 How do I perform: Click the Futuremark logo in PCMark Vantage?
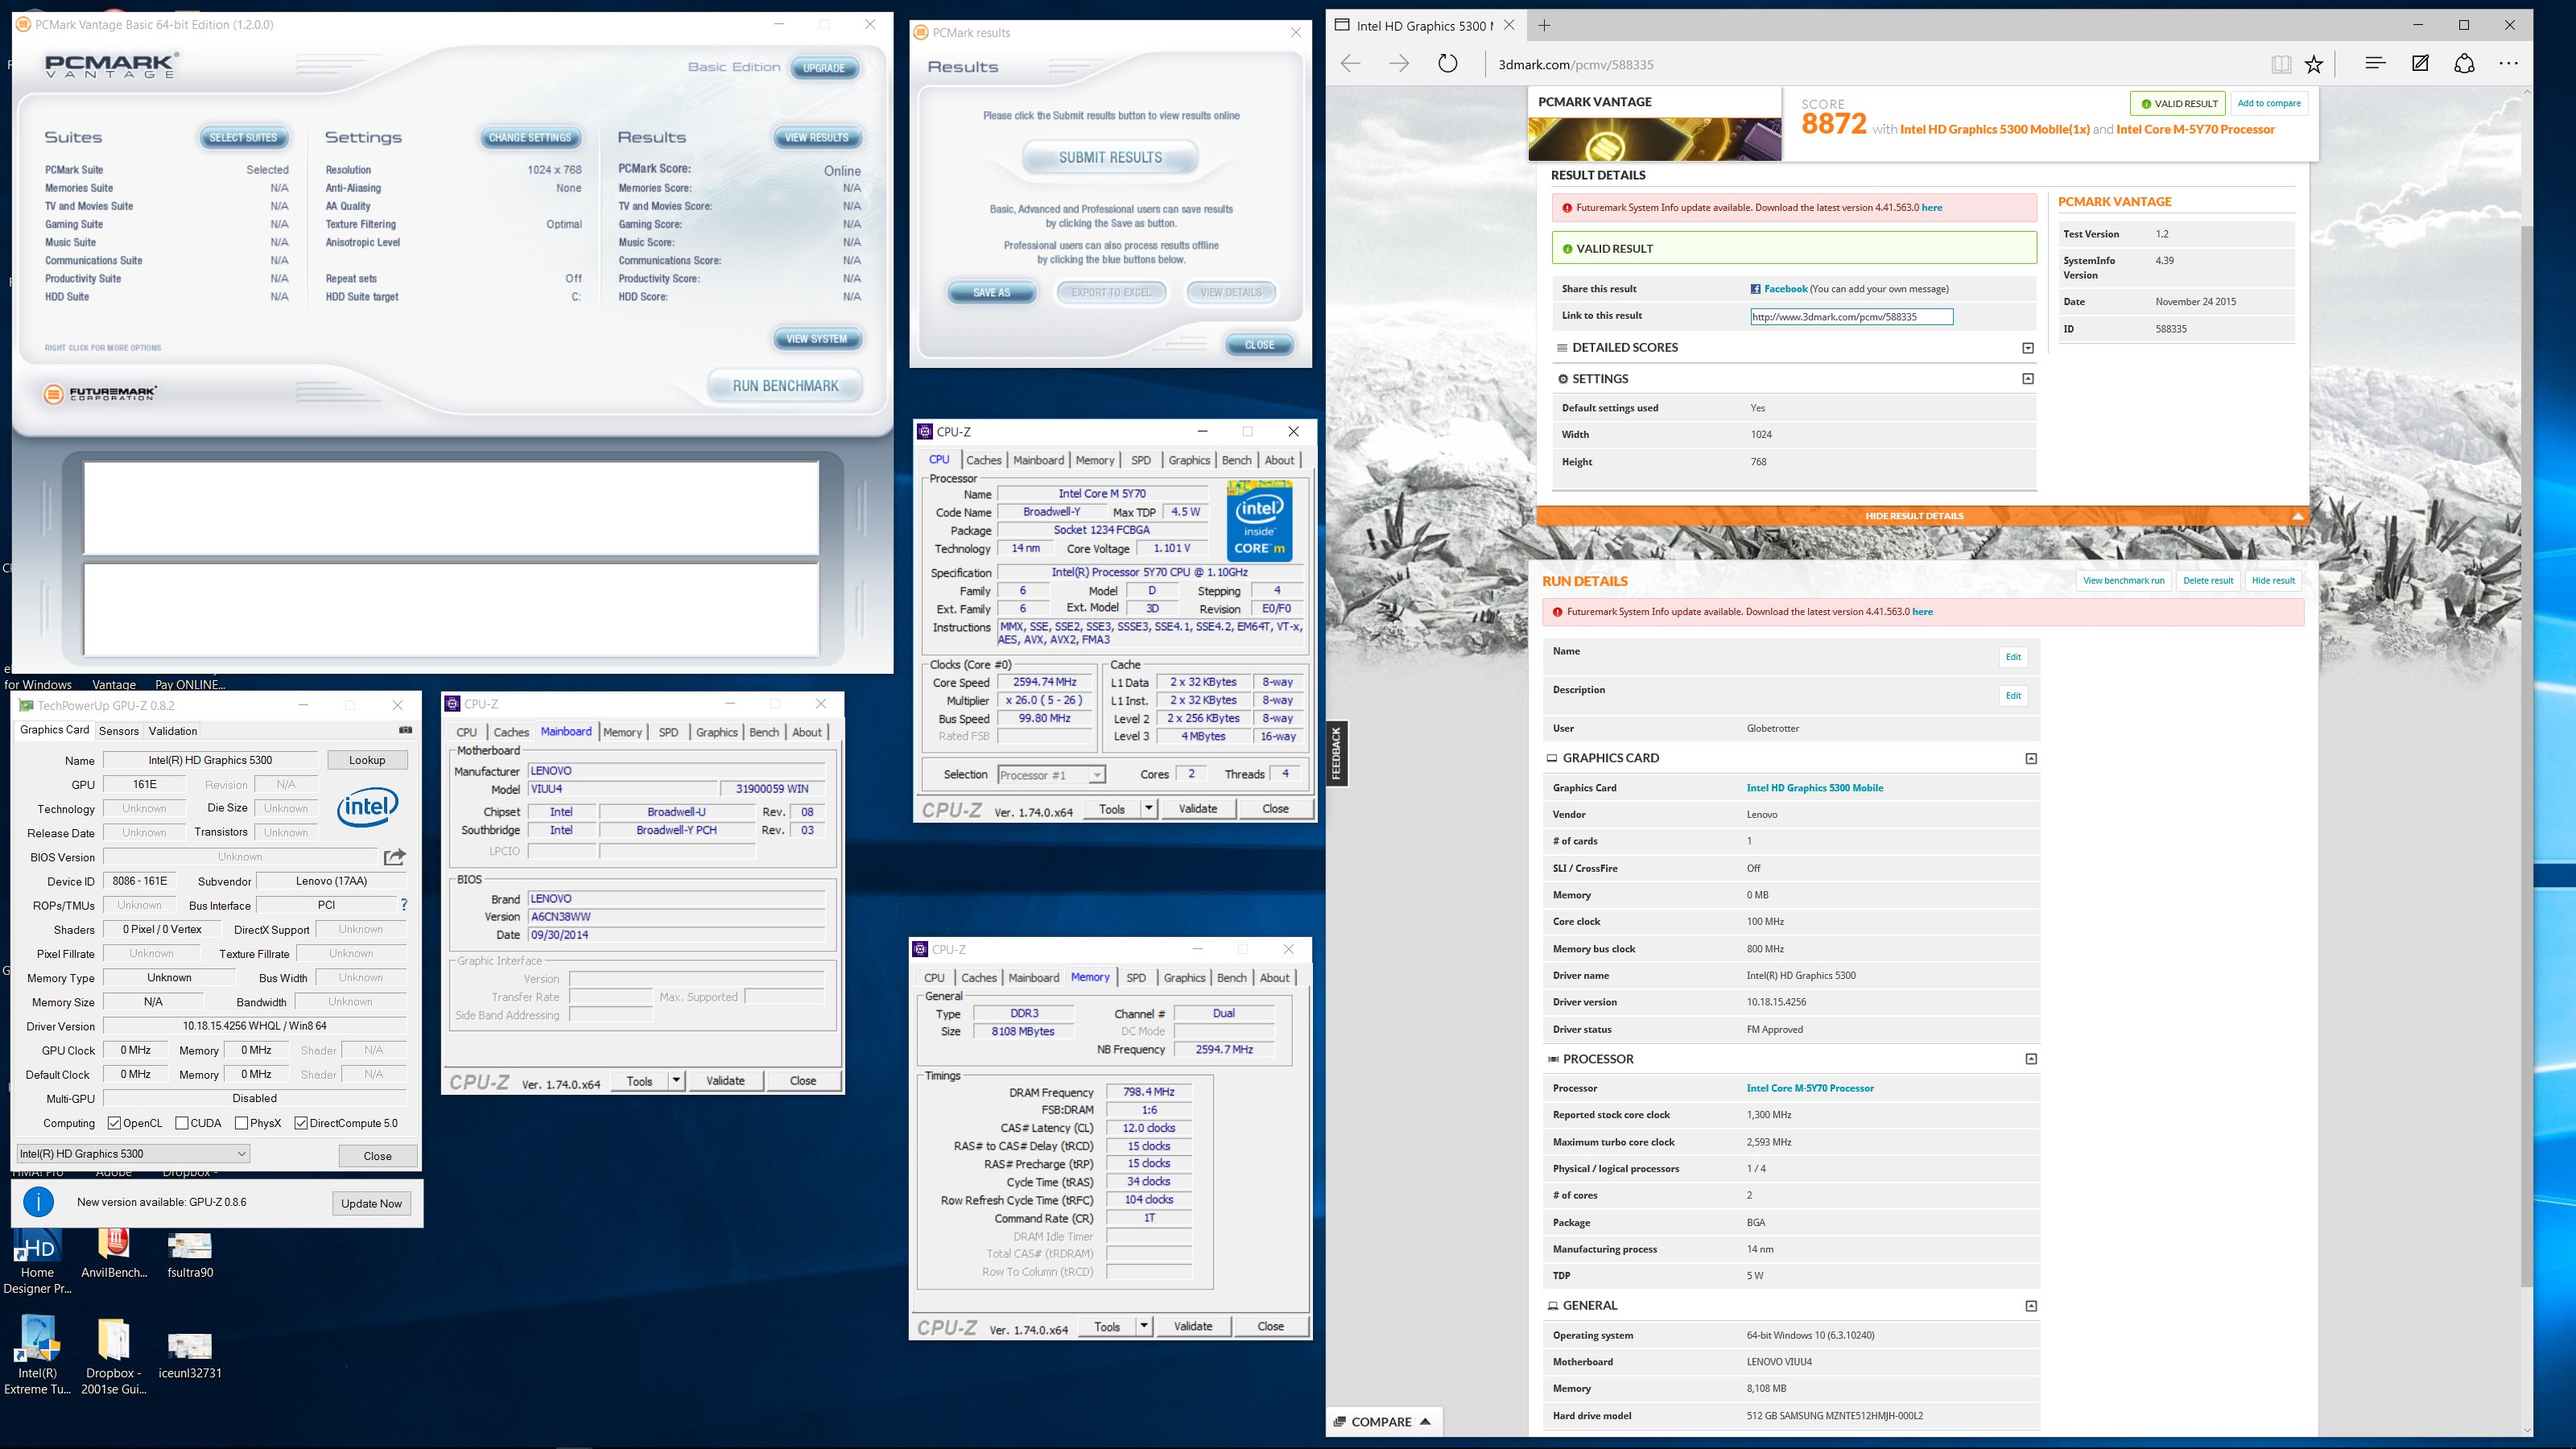tap(100, 394)
